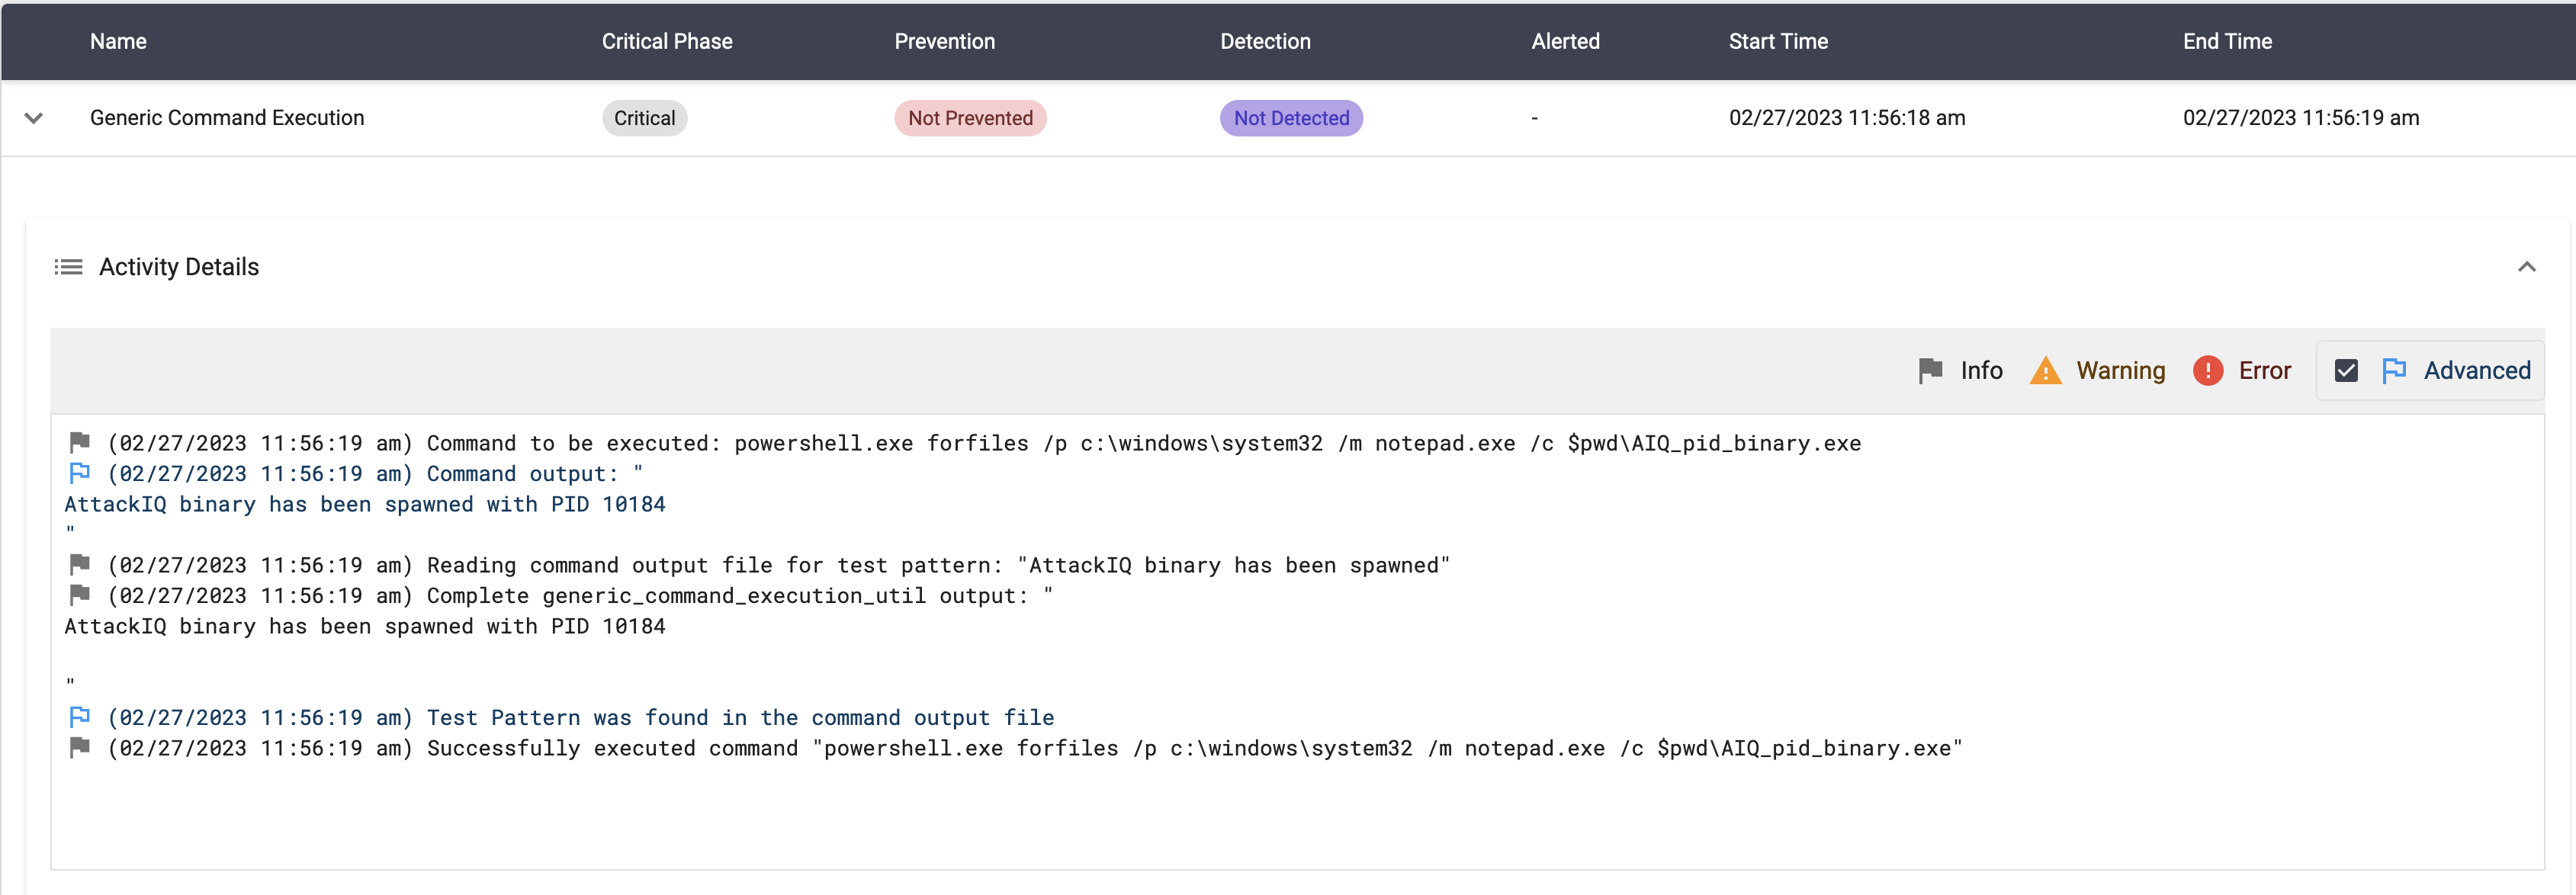The image size is (2576, 895).
Task: Click the Not Detected status badge
Action: click(1290, 118)
